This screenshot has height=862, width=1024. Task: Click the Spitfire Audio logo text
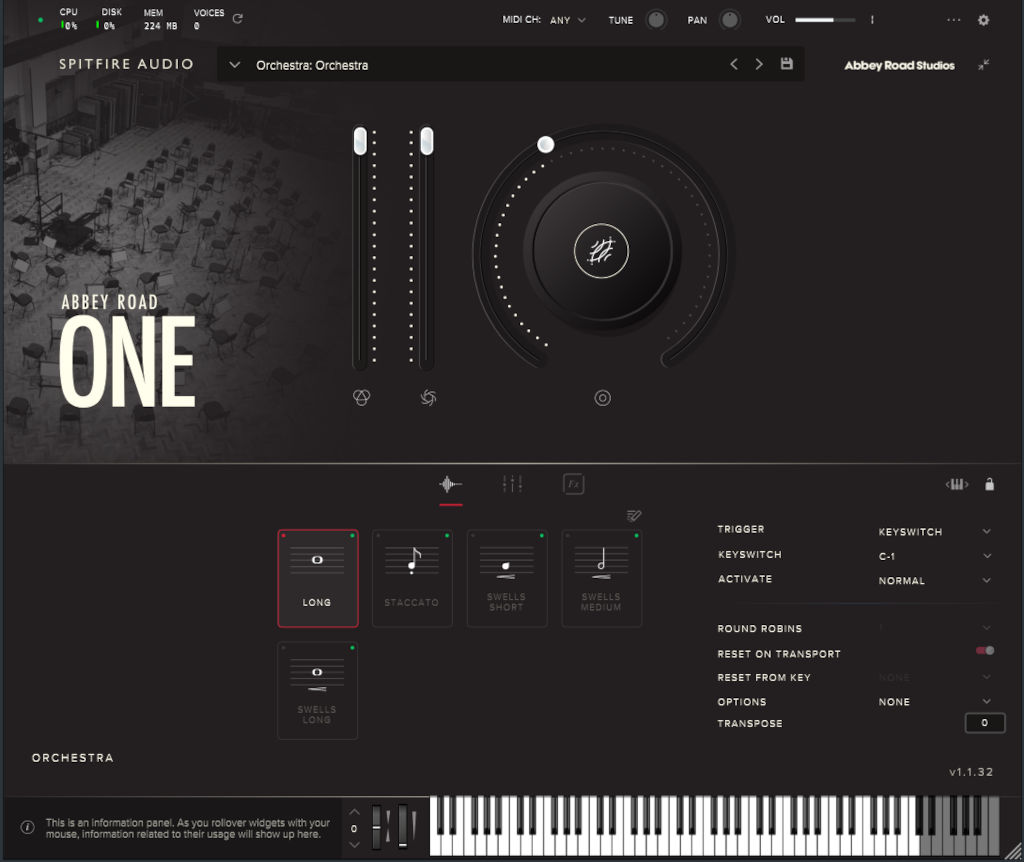(x=126, y=64)
